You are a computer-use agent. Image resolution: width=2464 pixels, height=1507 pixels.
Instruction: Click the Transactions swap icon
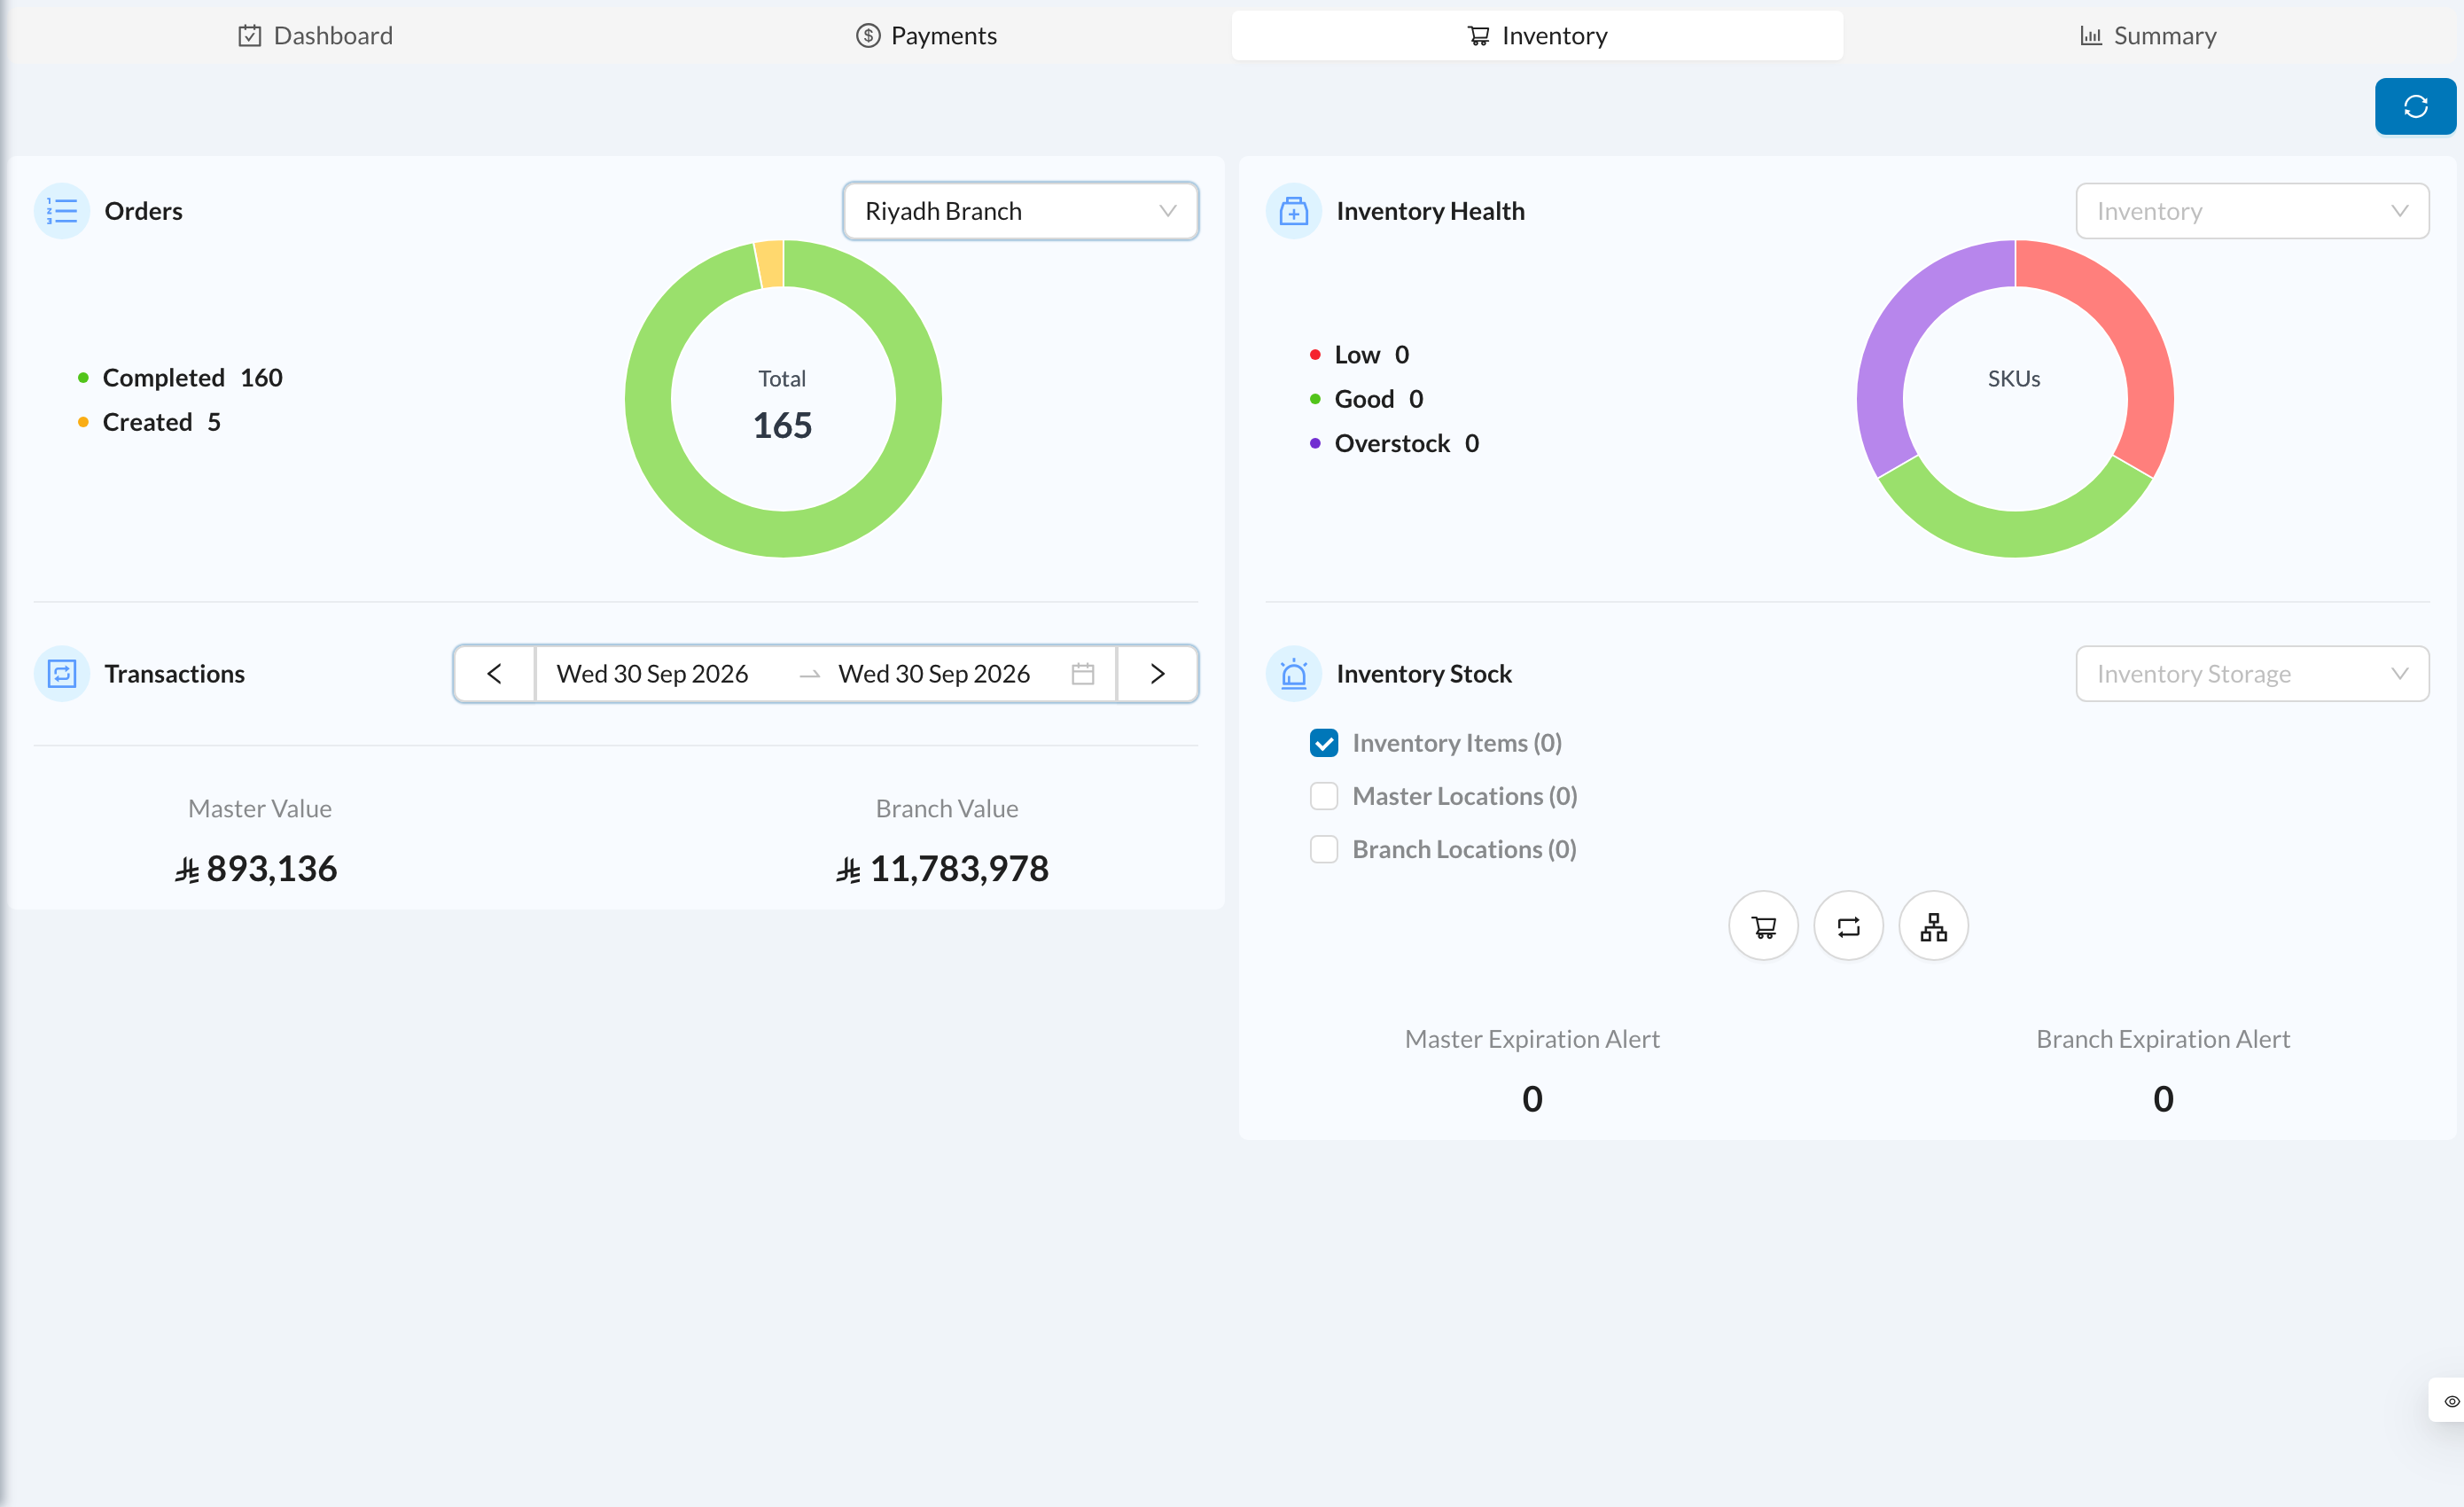(x=62, y=674)
